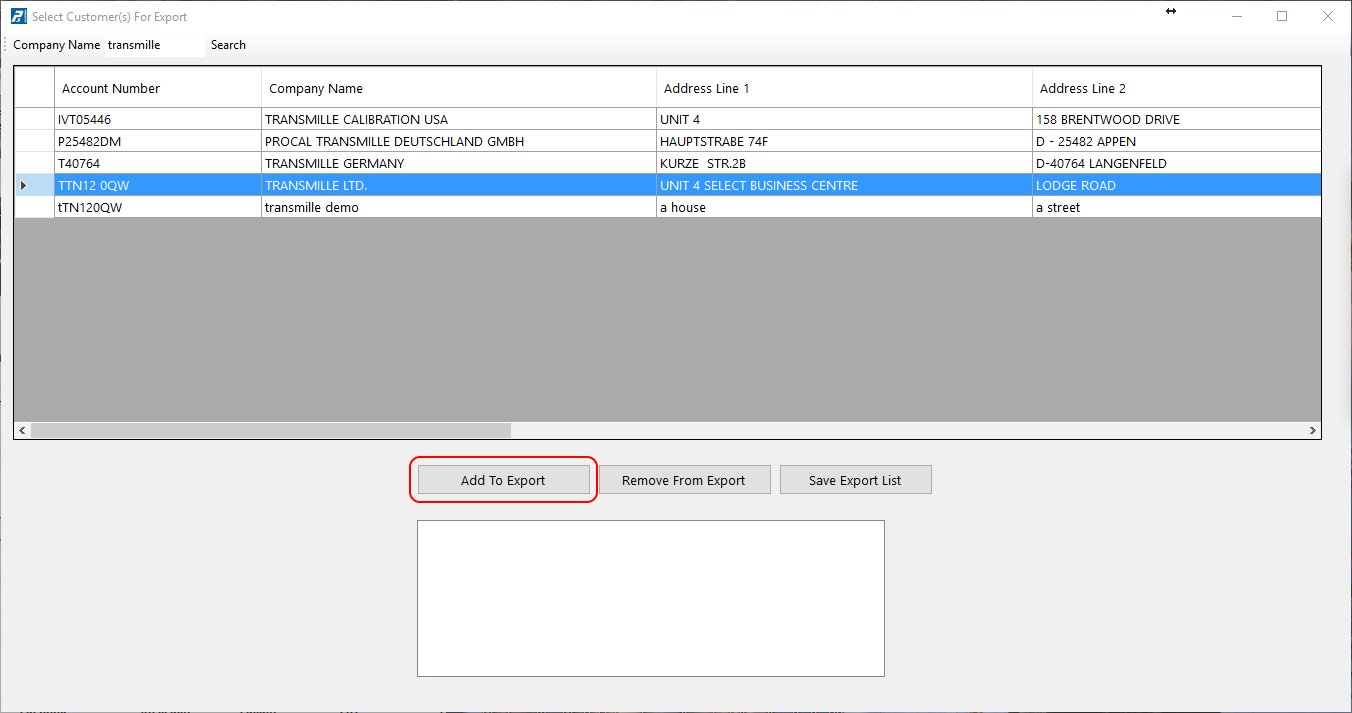Click the Company Name column header
The image size is (1352, 713).
pyautogui.click(x=459, y=88)
